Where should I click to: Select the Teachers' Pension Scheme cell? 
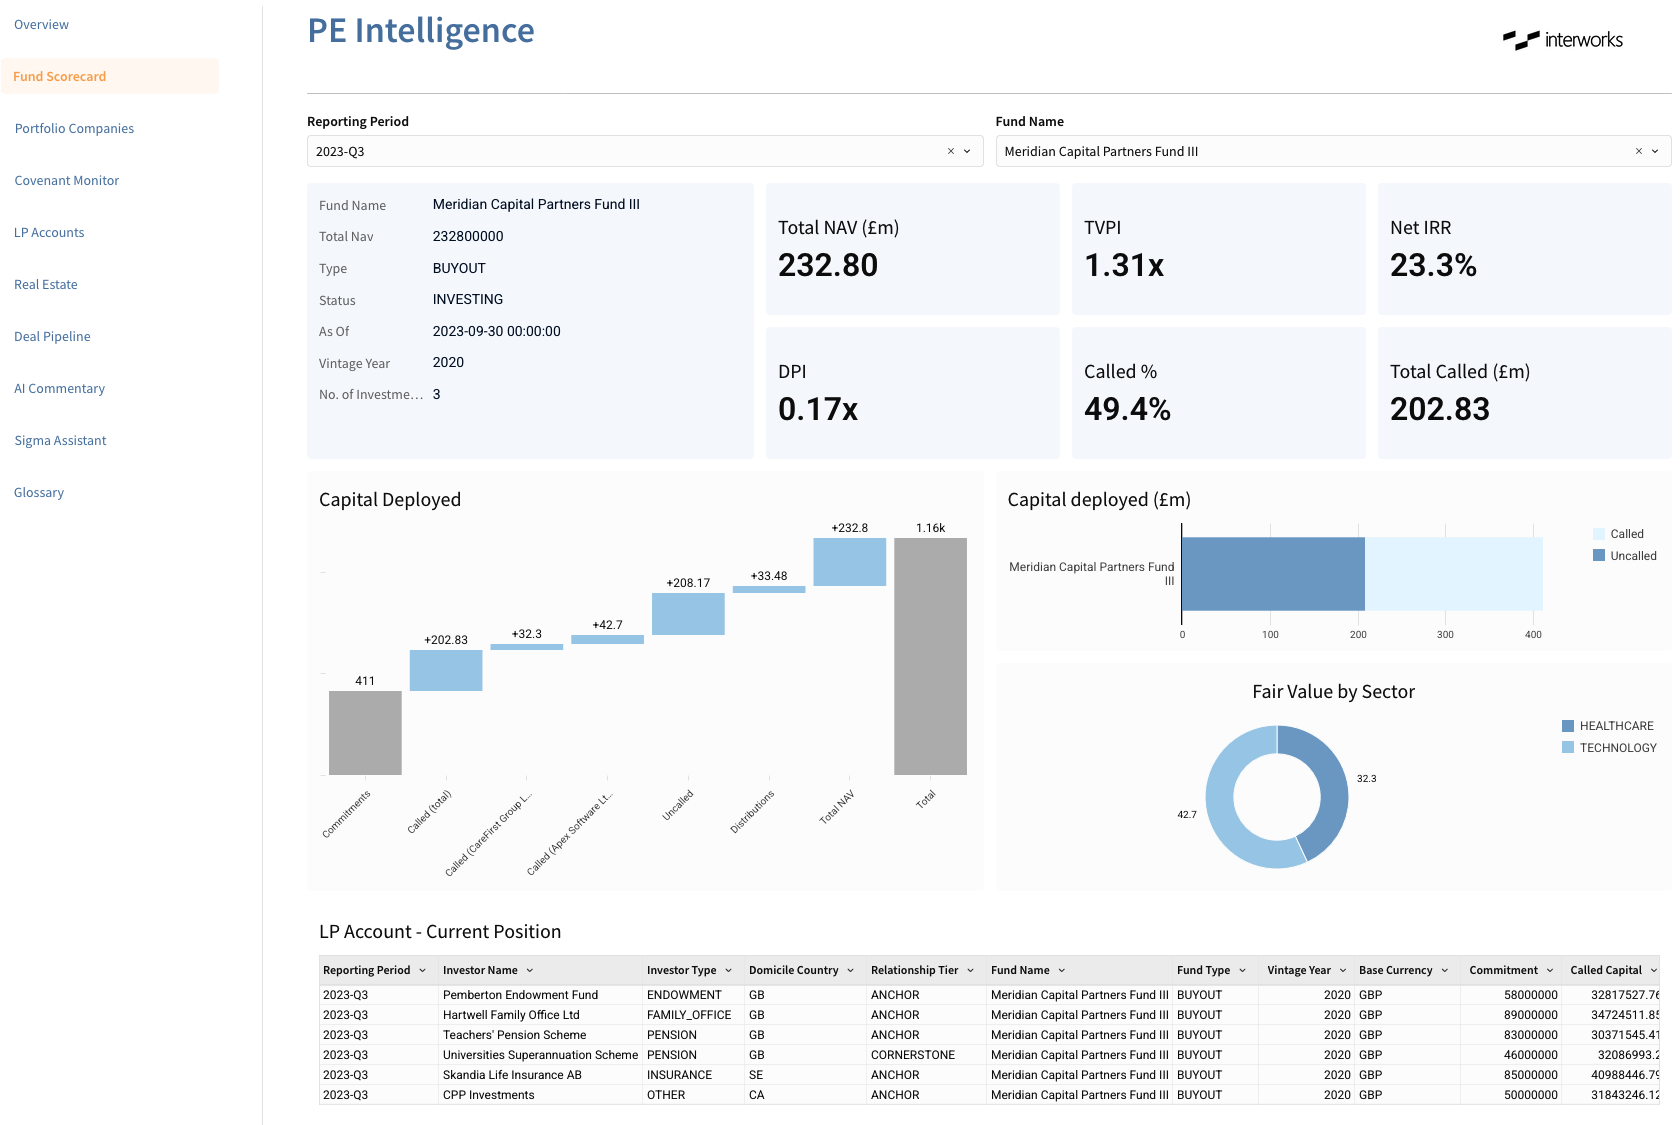(x=541, y=1035)
